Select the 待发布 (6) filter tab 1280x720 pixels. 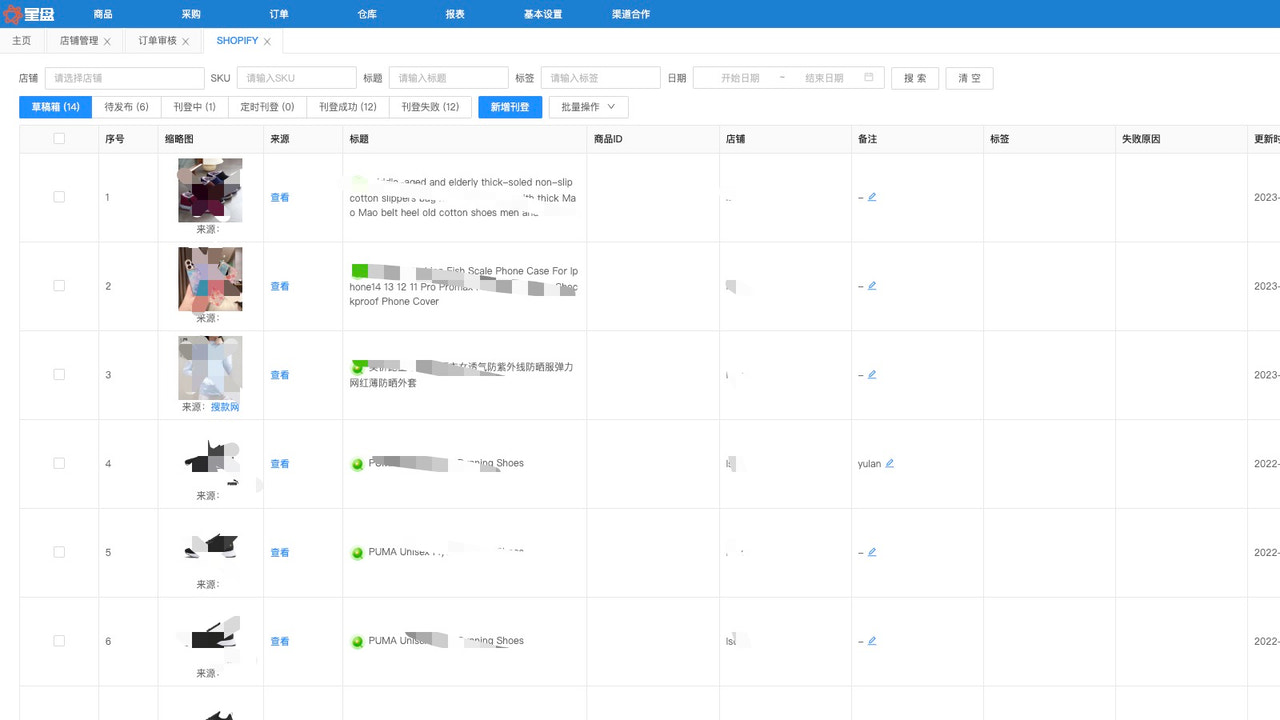[x=127, y=107]
